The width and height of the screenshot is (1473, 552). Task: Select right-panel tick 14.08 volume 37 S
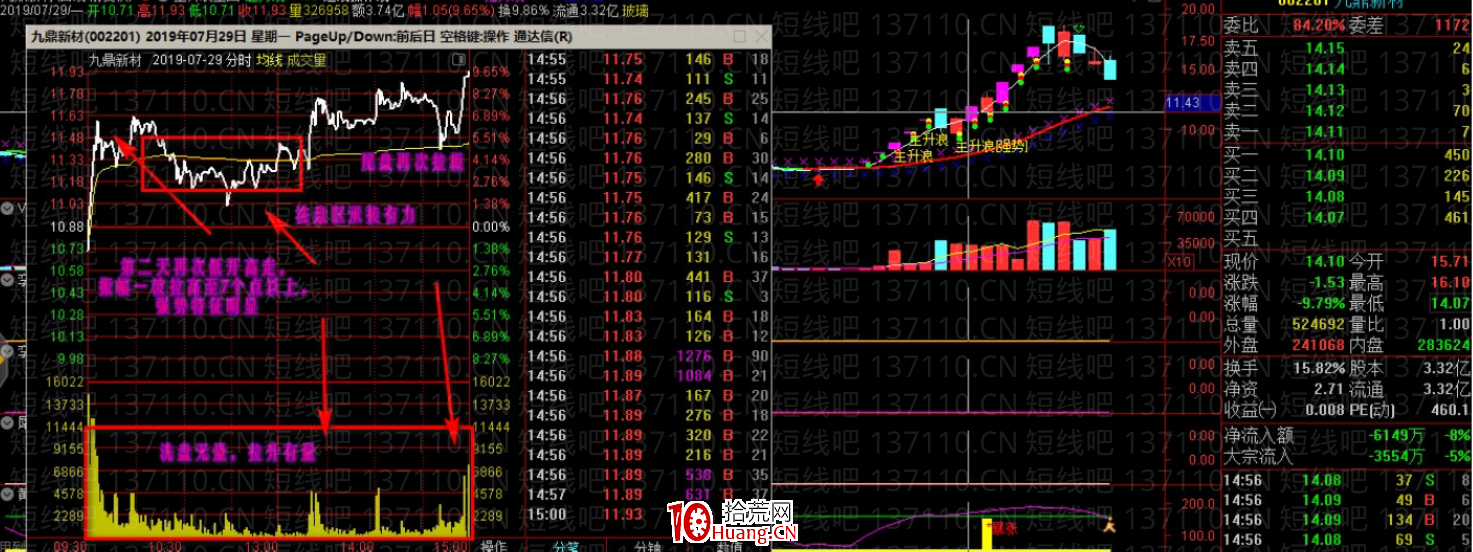[x=1347, y=479]
